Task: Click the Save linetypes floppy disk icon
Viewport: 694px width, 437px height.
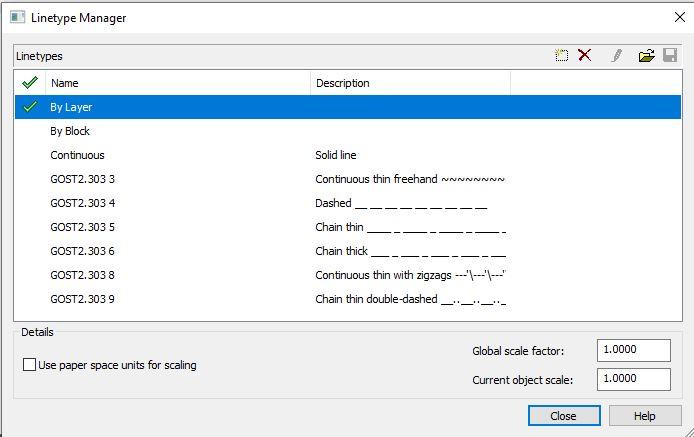Action: click(670, 56)
